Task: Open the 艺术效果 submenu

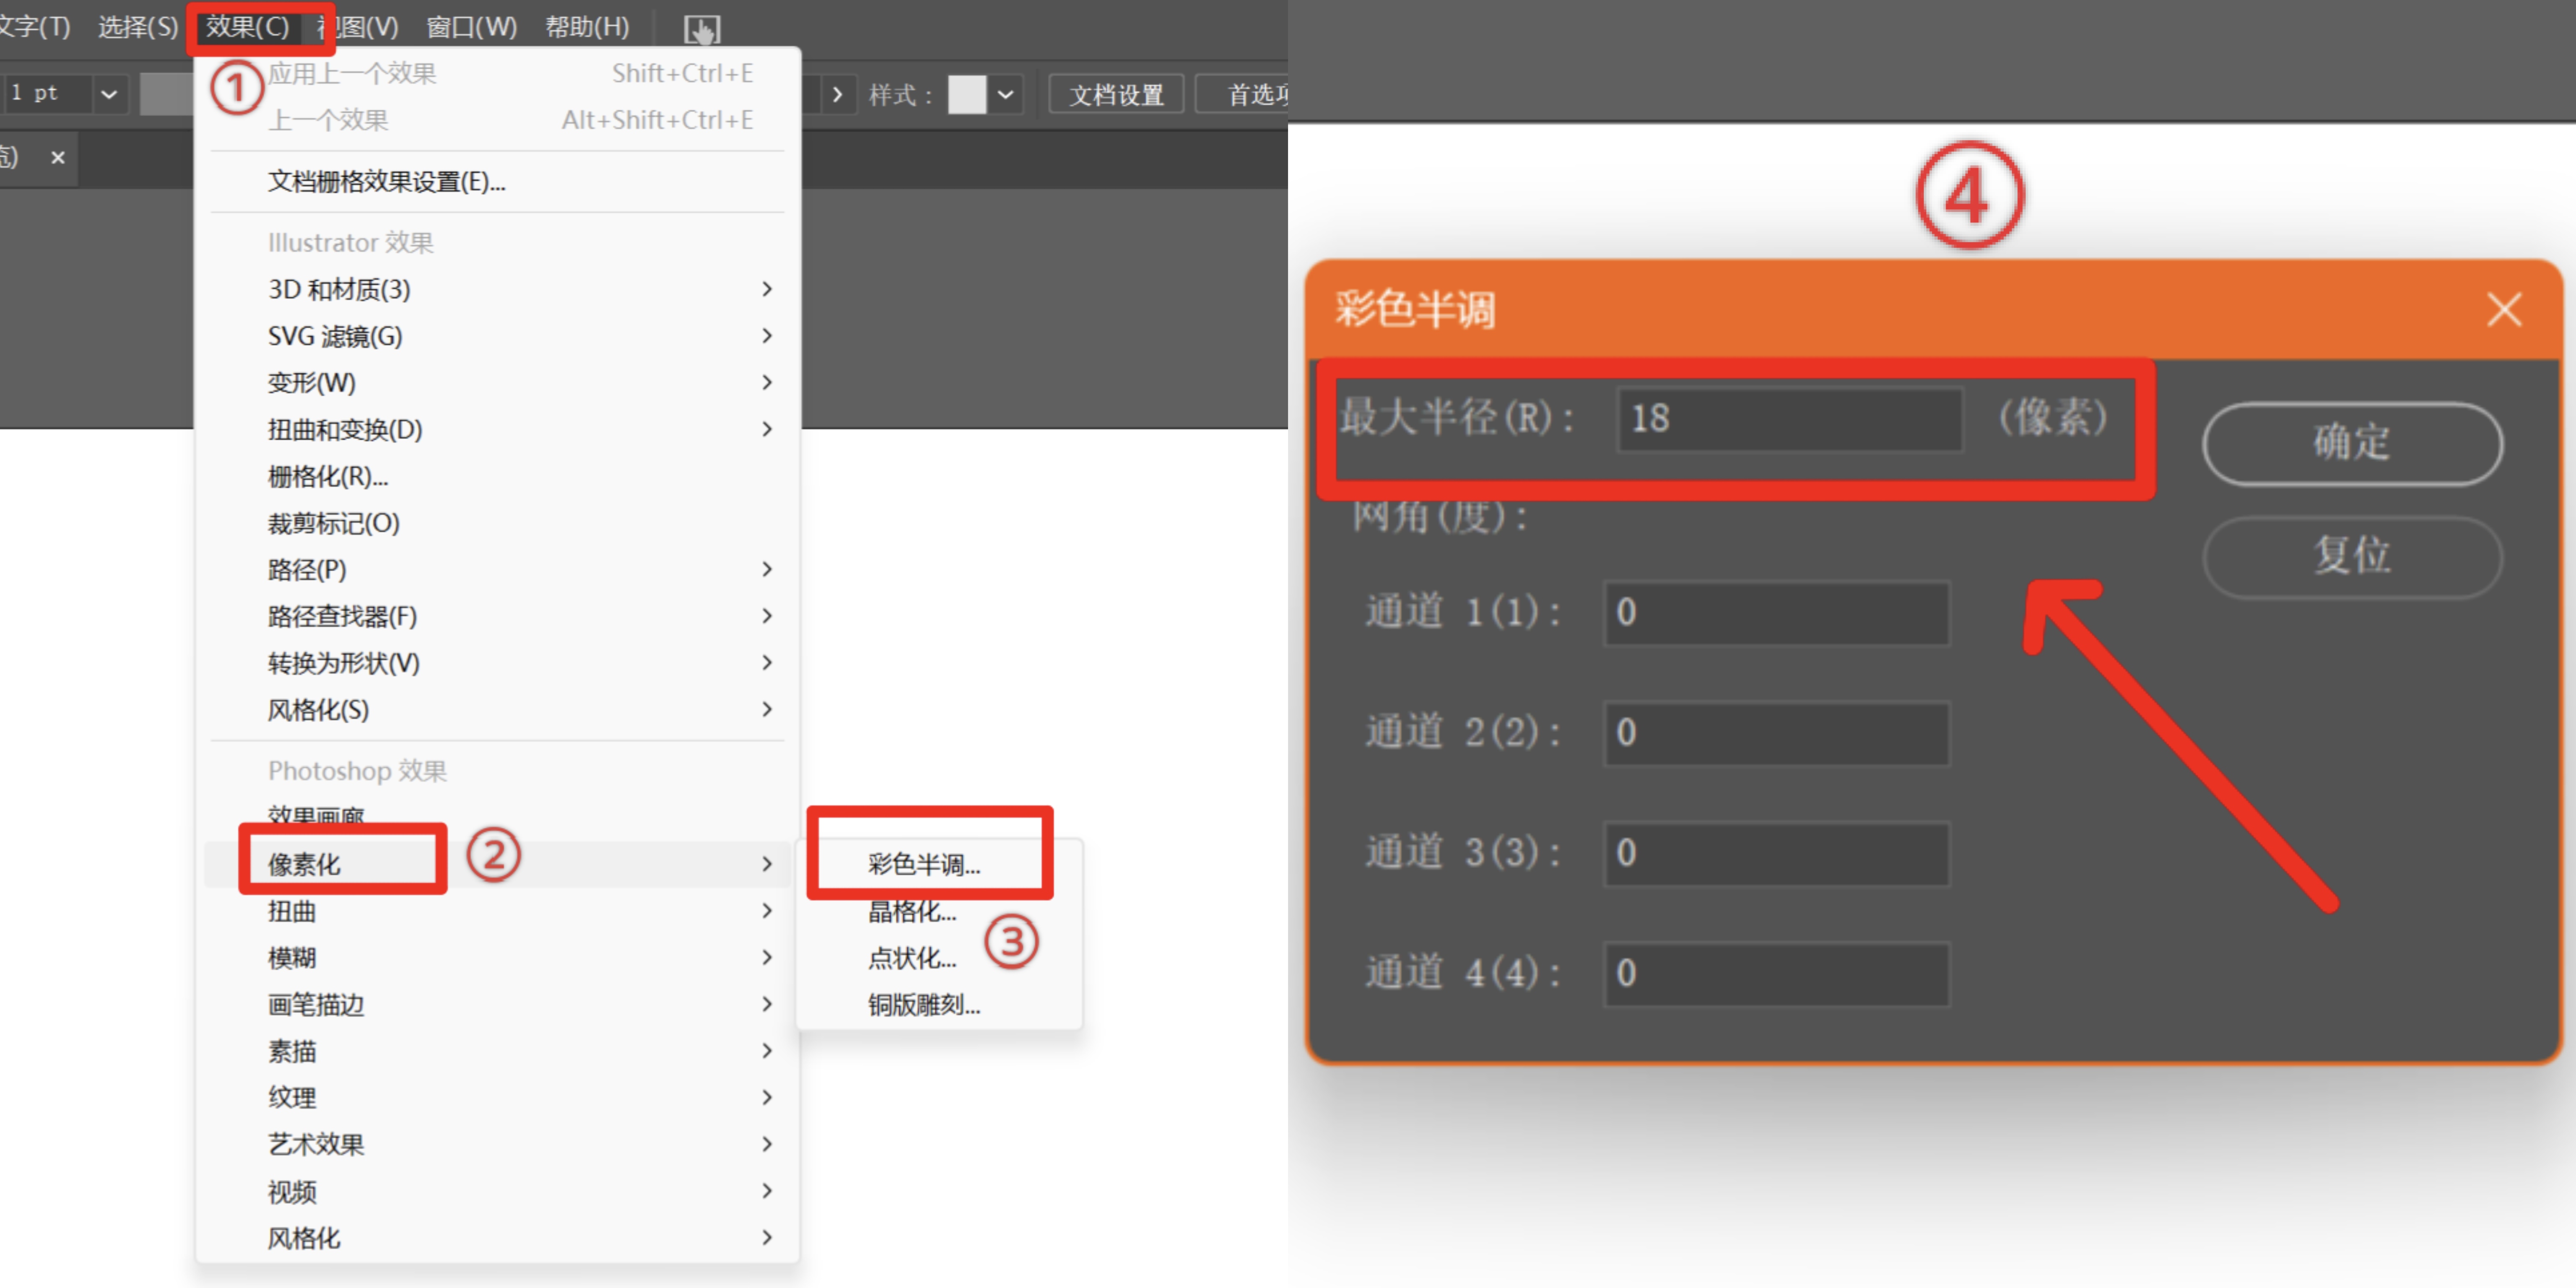Action: pos(497,1144)
